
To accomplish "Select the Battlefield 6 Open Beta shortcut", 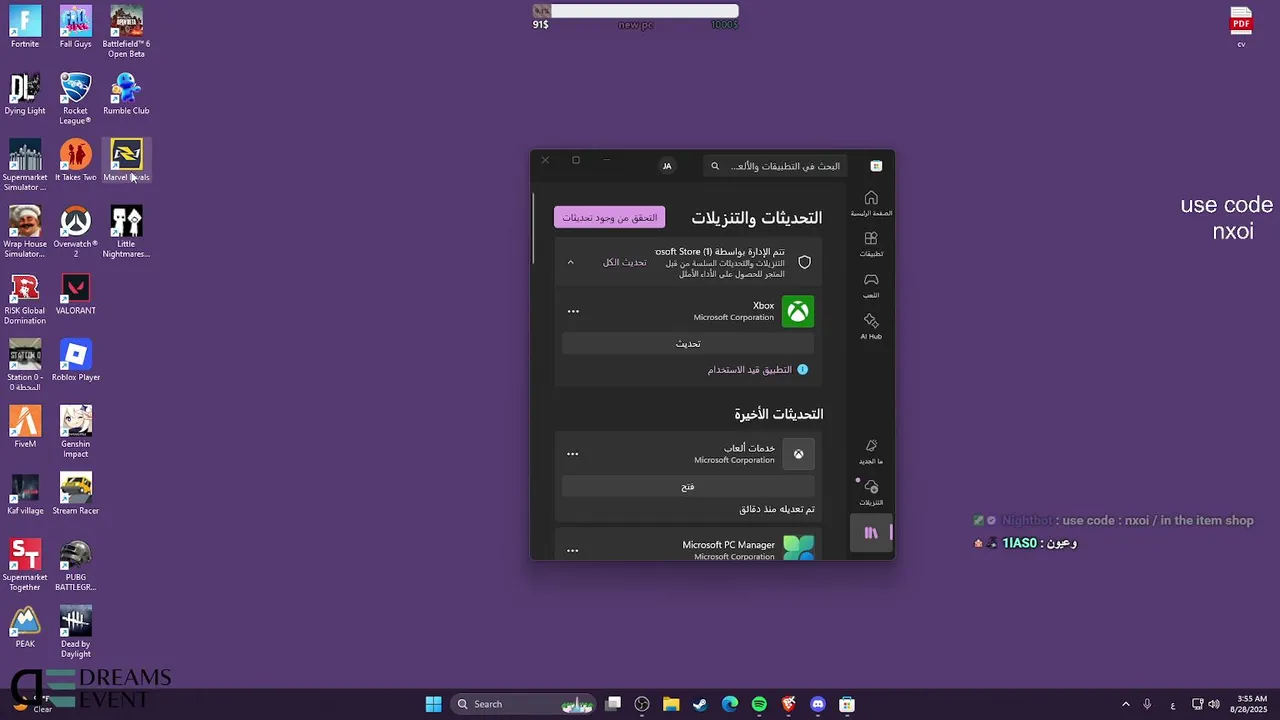I will (126, 32).
